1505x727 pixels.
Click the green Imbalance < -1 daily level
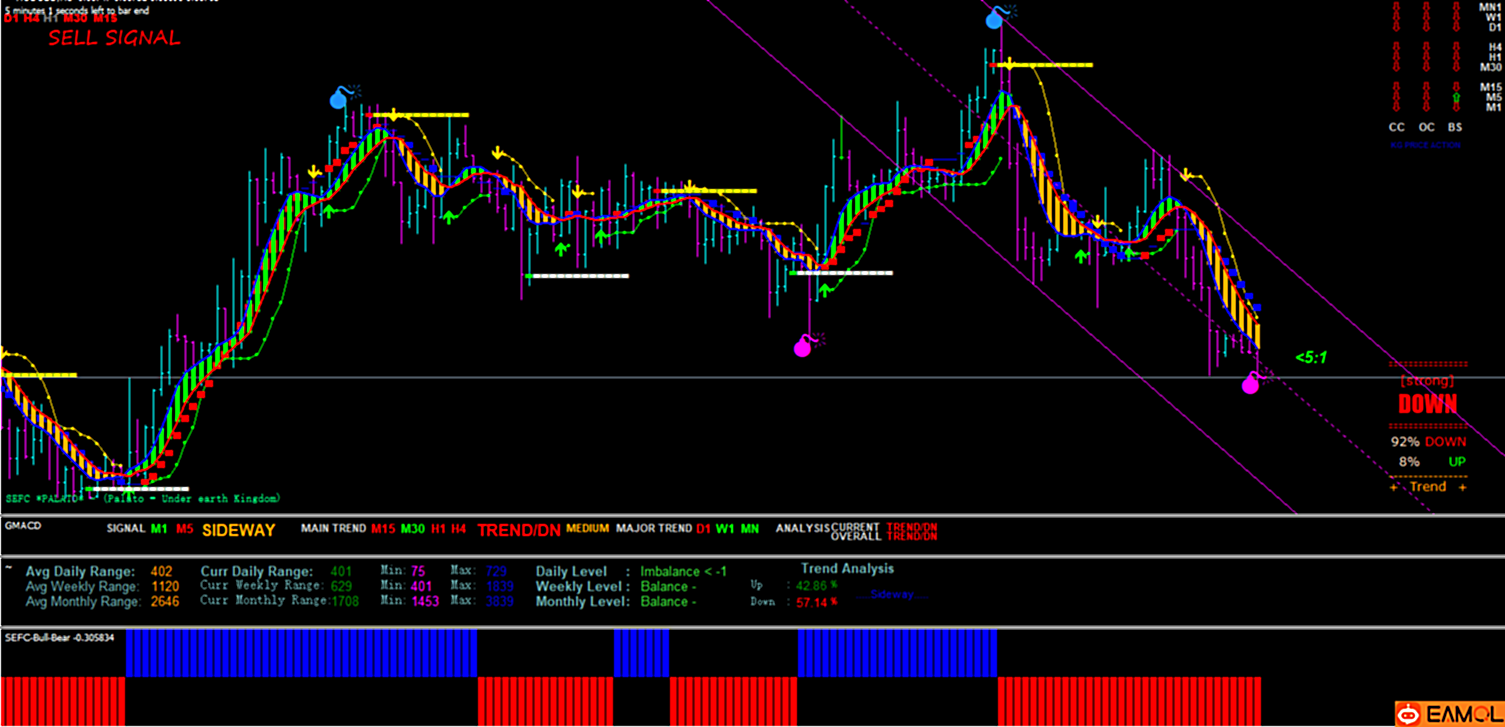(683, 572)
